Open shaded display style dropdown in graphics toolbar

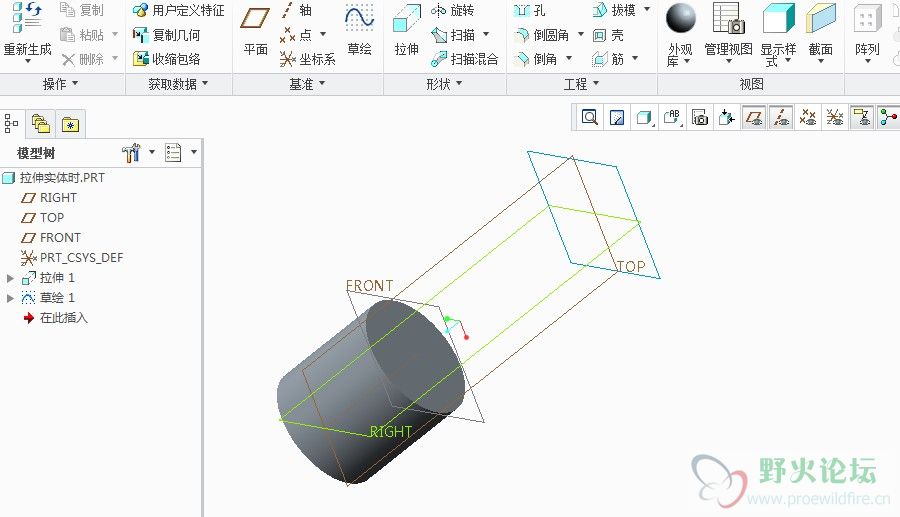(645, 118)
